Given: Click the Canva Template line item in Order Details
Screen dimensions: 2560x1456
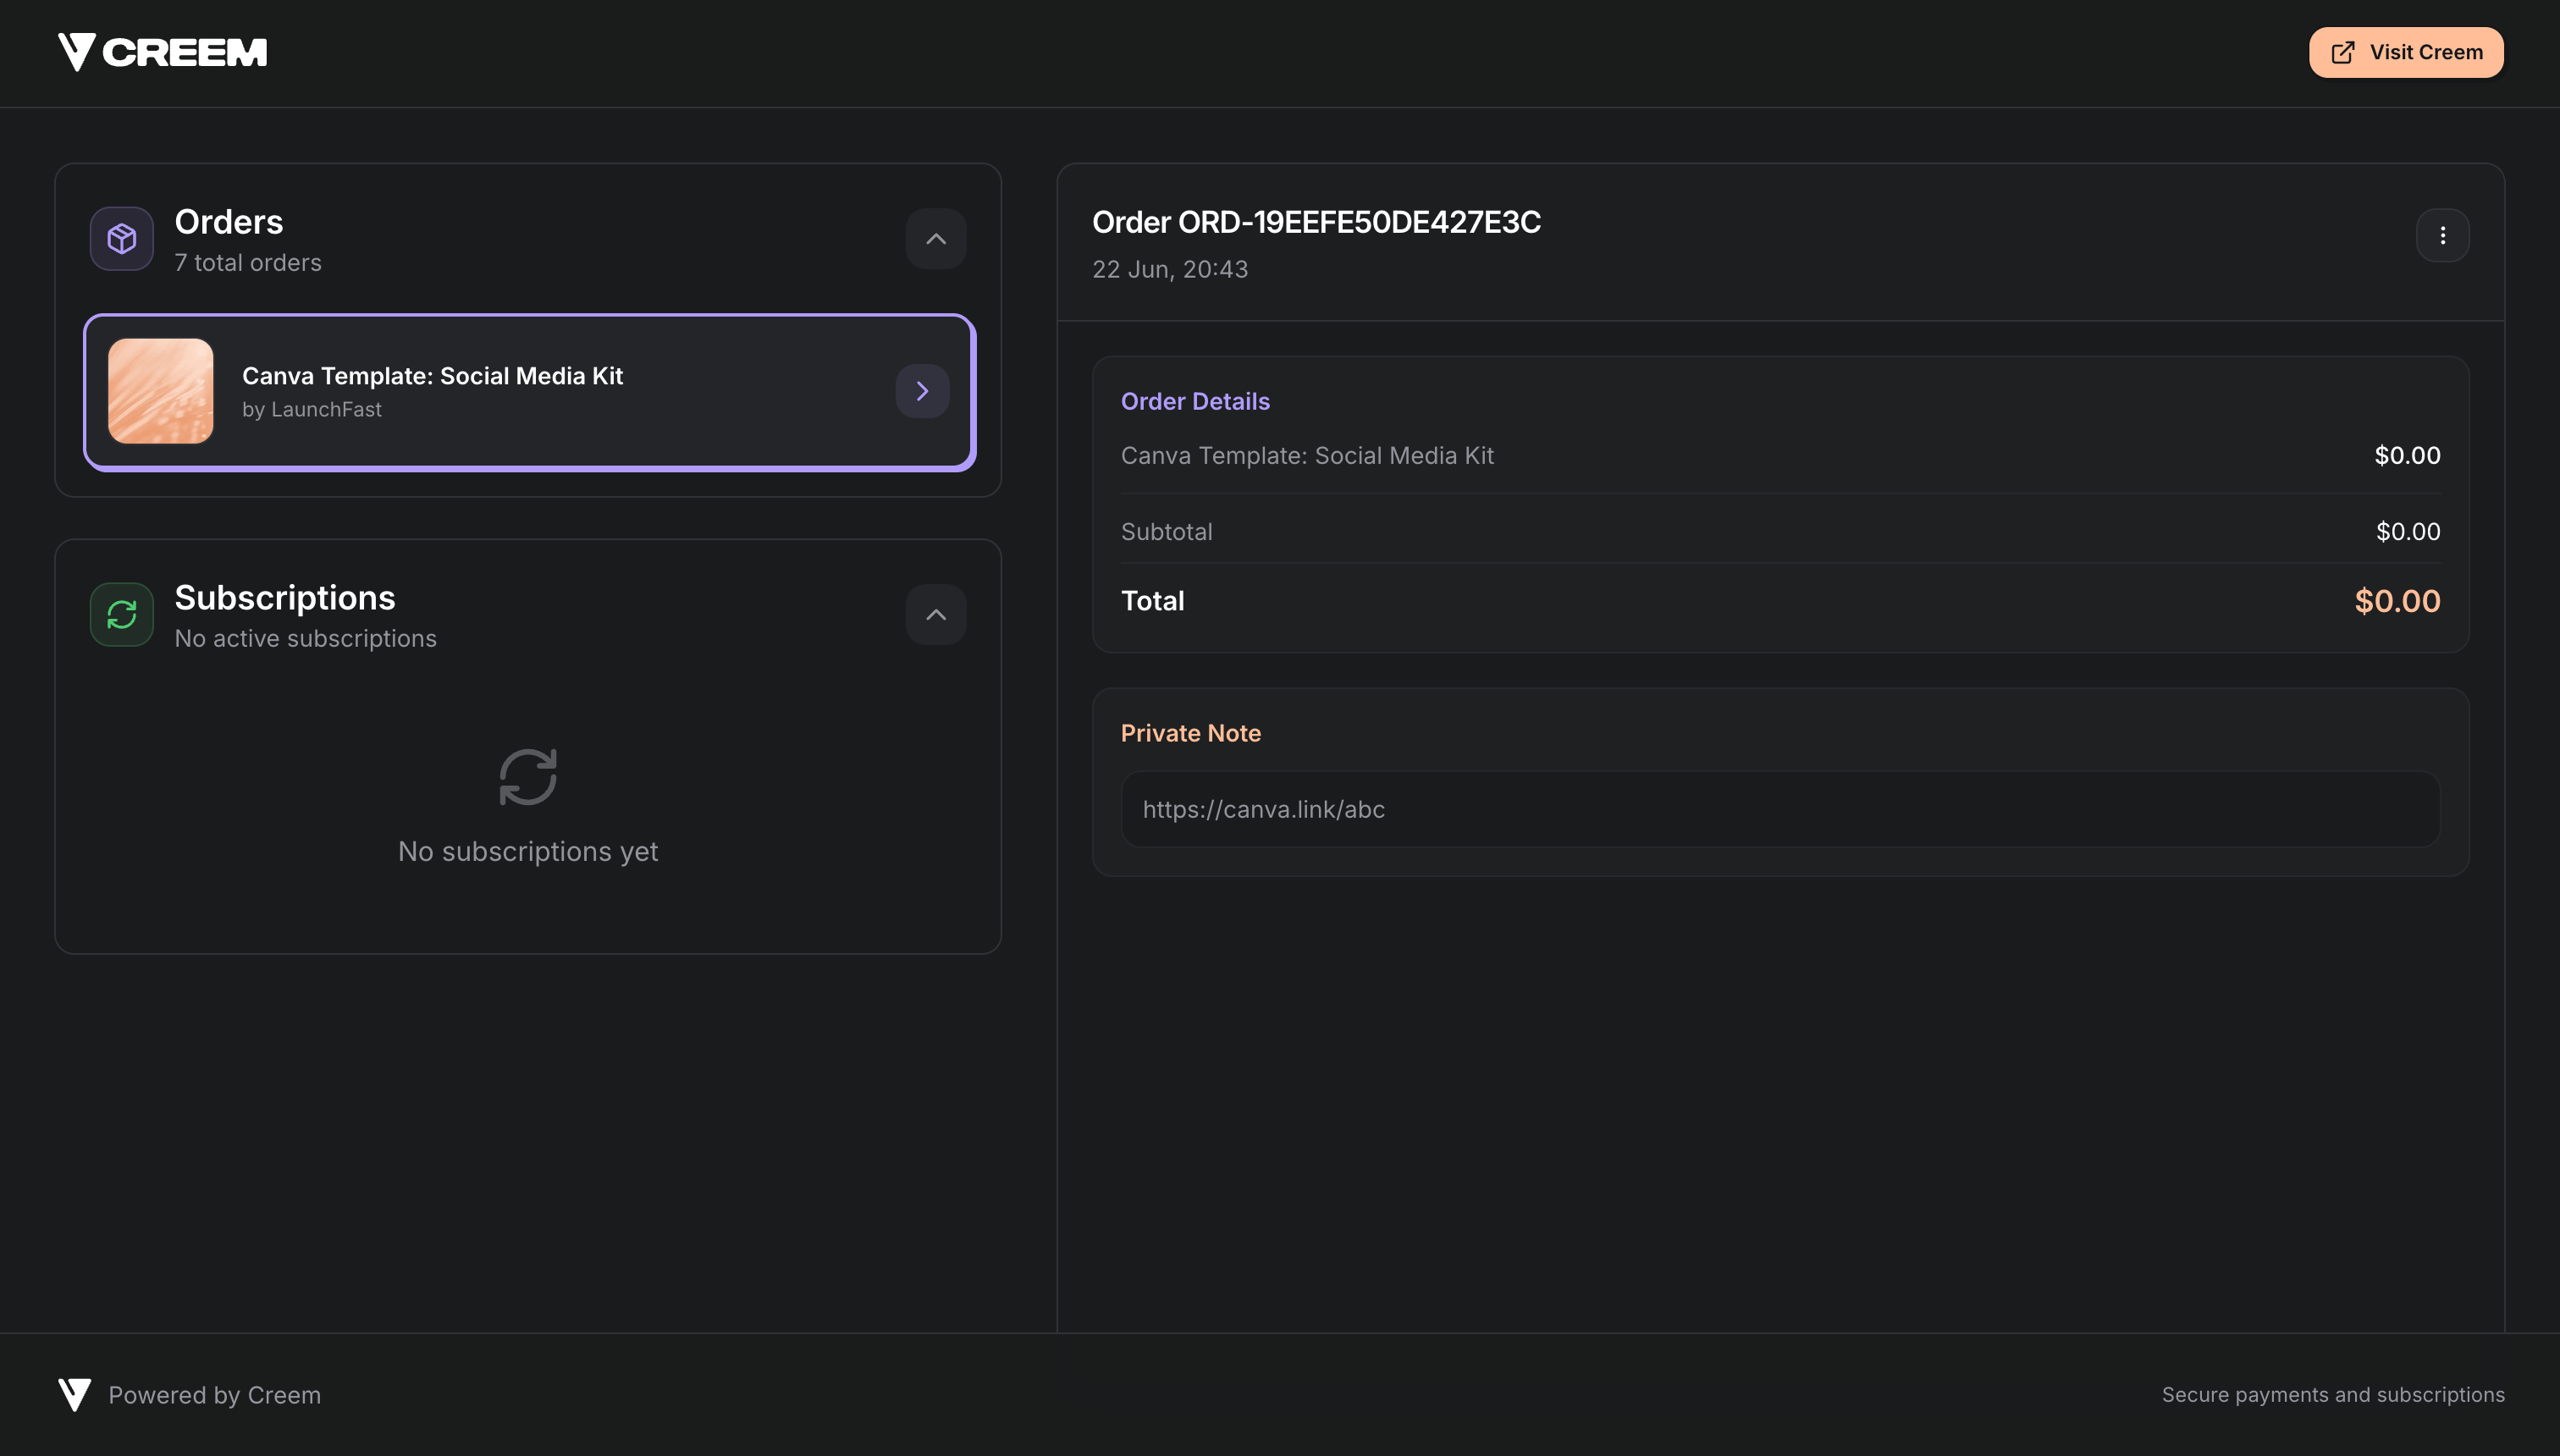Looking at the screenshot, I should (1307, 456).
